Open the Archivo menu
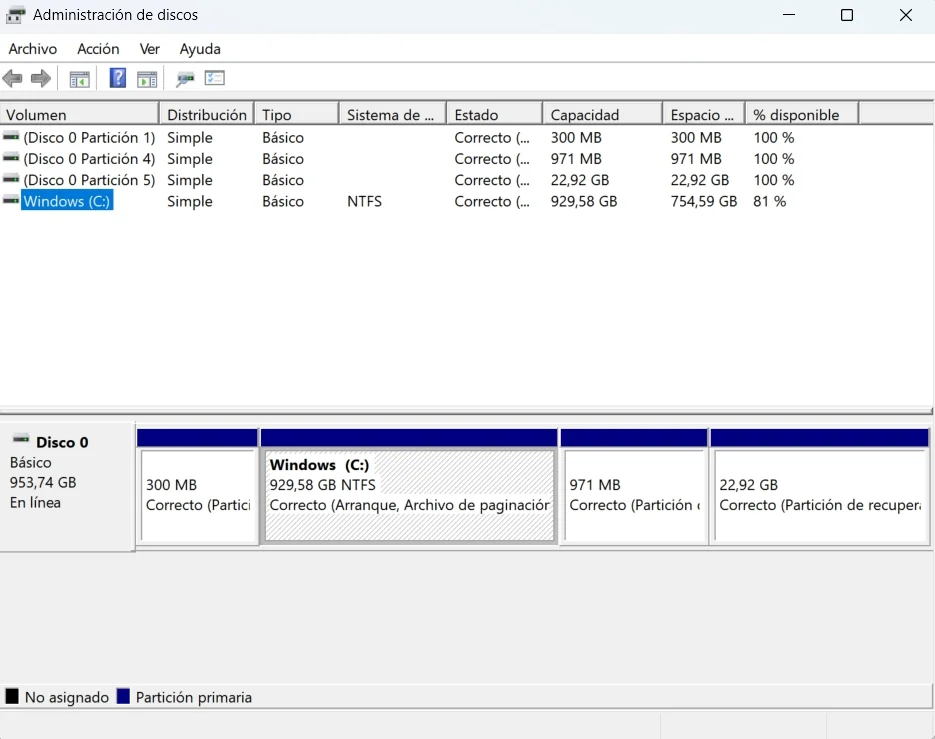The image size is (935, 739). (x=33, y=49)
